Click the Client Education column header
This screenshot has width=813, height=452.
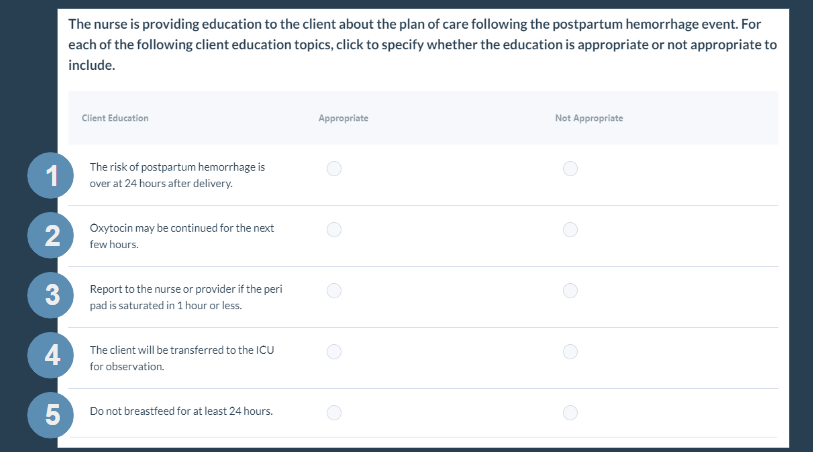tap(115, 118)
